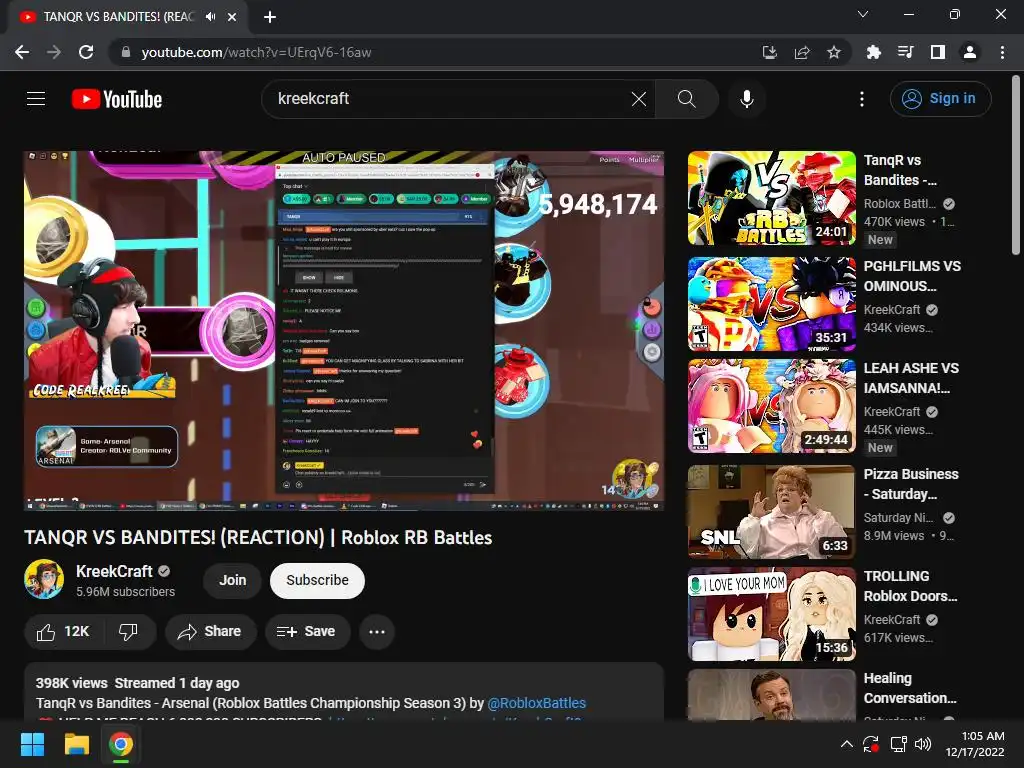This screenshot has height=768, width=1024.
Task: Open PGHLFILMS VS OMINOUS video thumbnail
Action: pos(772,304)
